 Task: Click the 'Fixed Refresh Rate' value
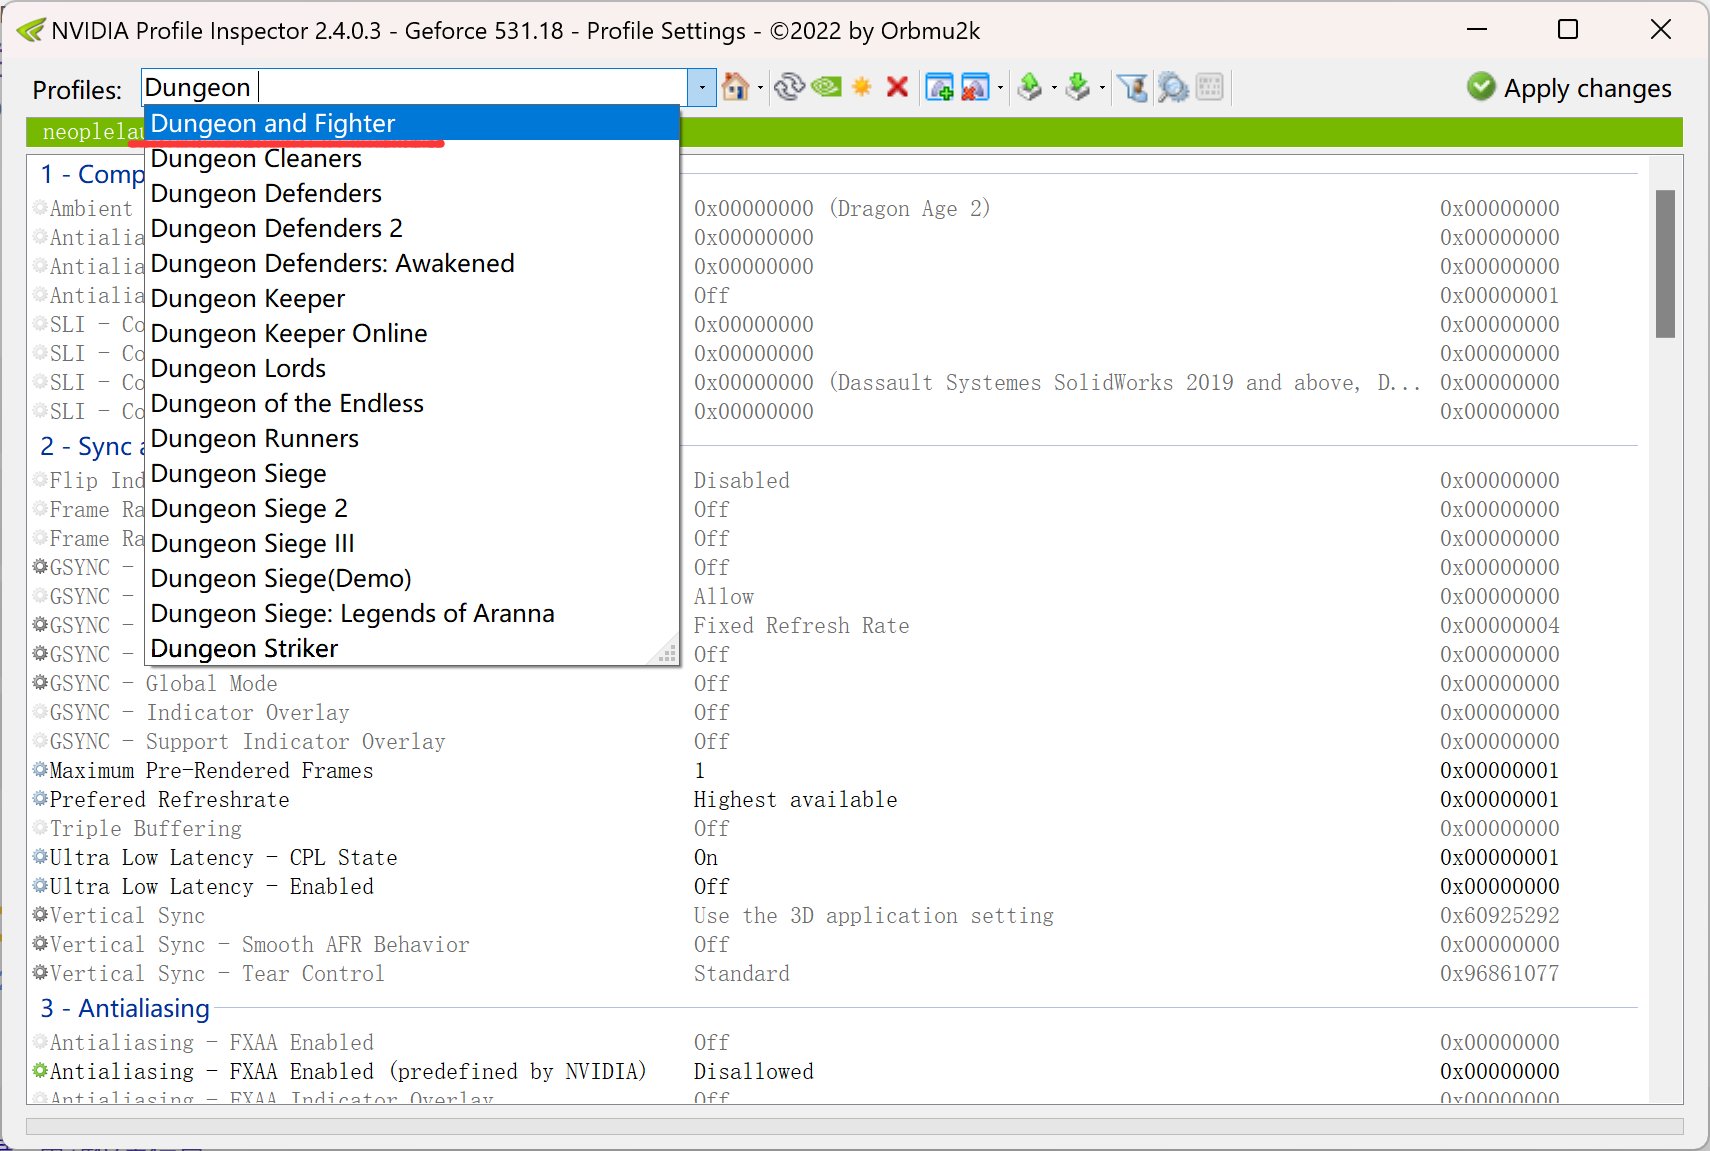(x=801, y=626)
